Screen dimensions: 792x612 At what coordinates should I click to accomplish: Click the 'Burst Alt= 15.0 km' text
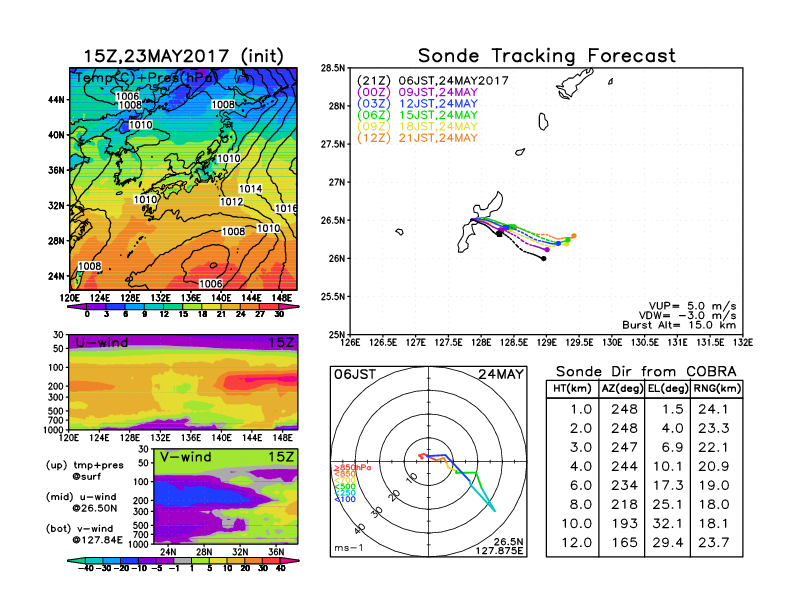[679, 325]
